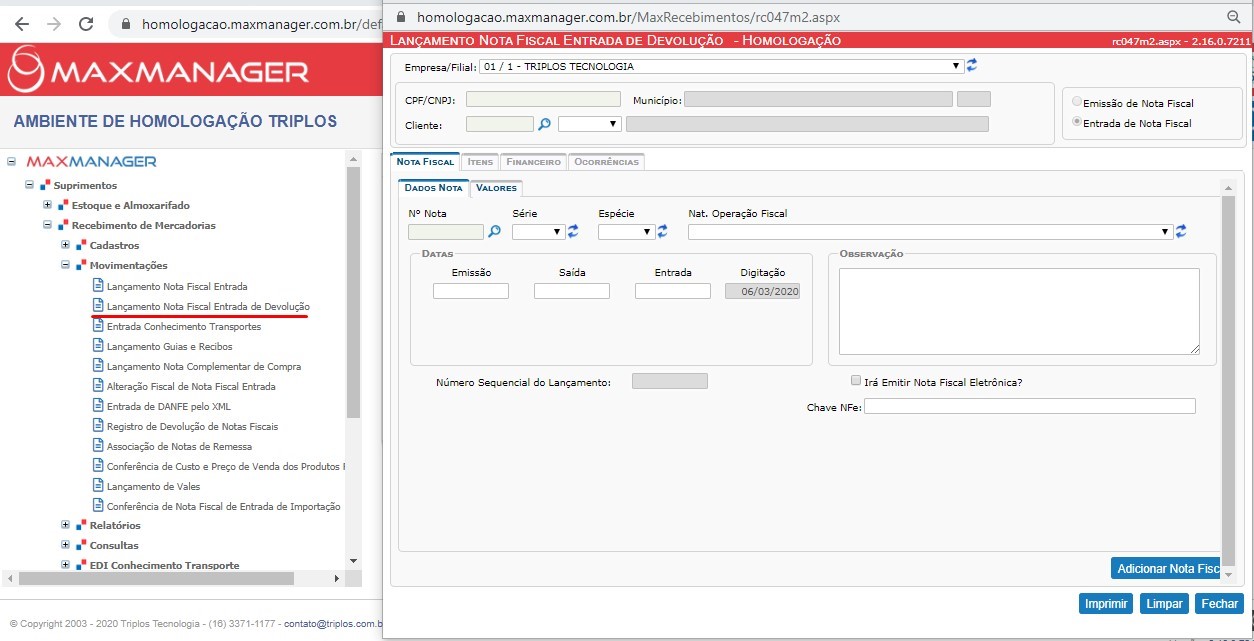Refresh the Série list icon
This screenshot has width=1254, height=641.
pos(573,231)
